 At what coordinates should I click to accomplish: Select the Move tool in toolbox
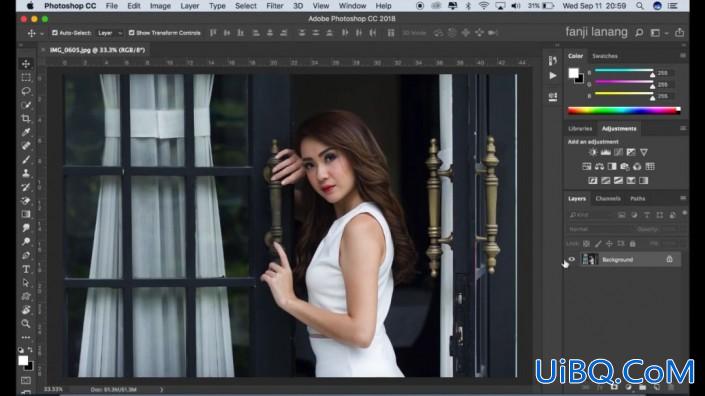26,64
